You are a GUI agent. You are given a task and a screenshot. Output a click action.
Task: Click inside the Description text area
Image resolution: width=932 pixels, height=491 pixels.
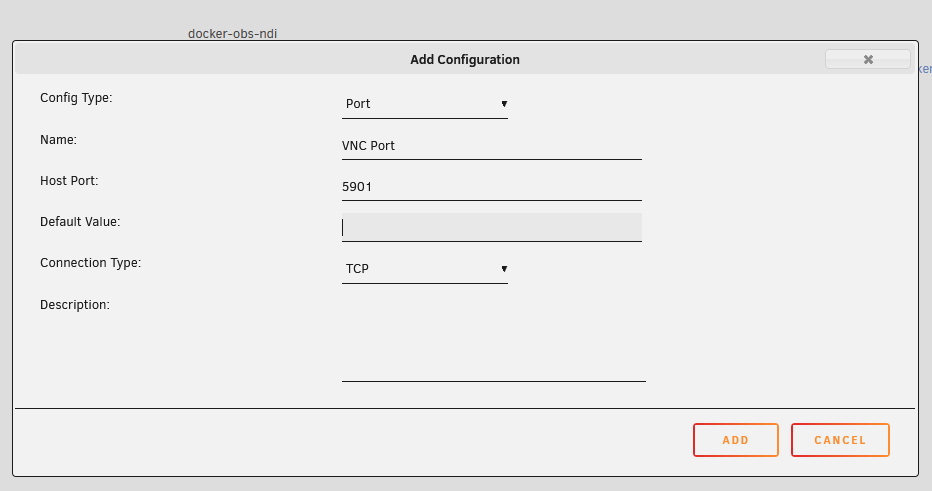pos(493,339)
